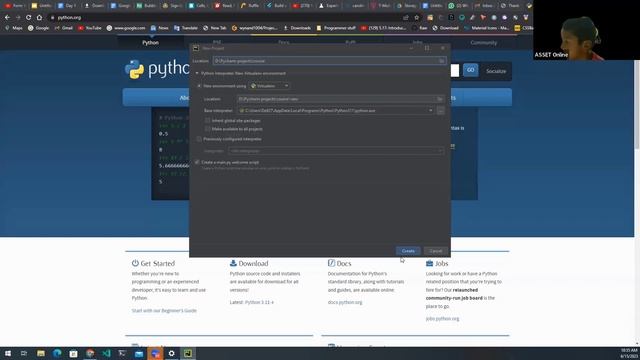Screen dimensions: 640x360
Task: Open the Get Started heading link
Action: (153, 264)
